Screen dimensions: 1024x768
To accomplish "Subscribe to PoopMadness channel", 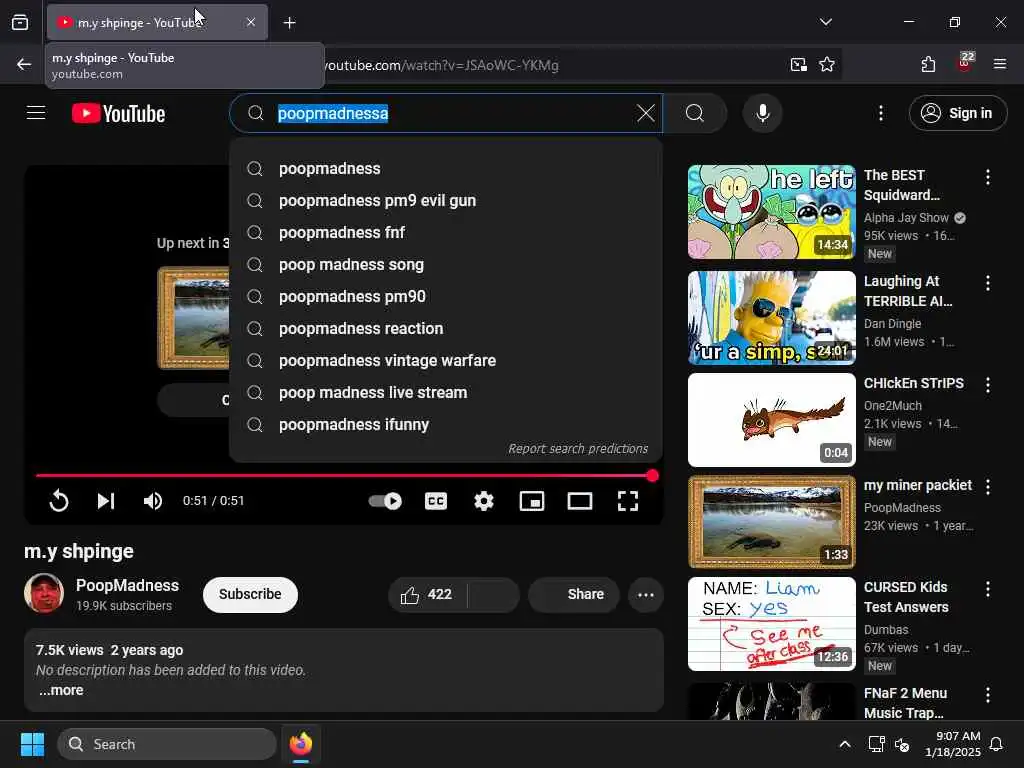I will point(250,594).
